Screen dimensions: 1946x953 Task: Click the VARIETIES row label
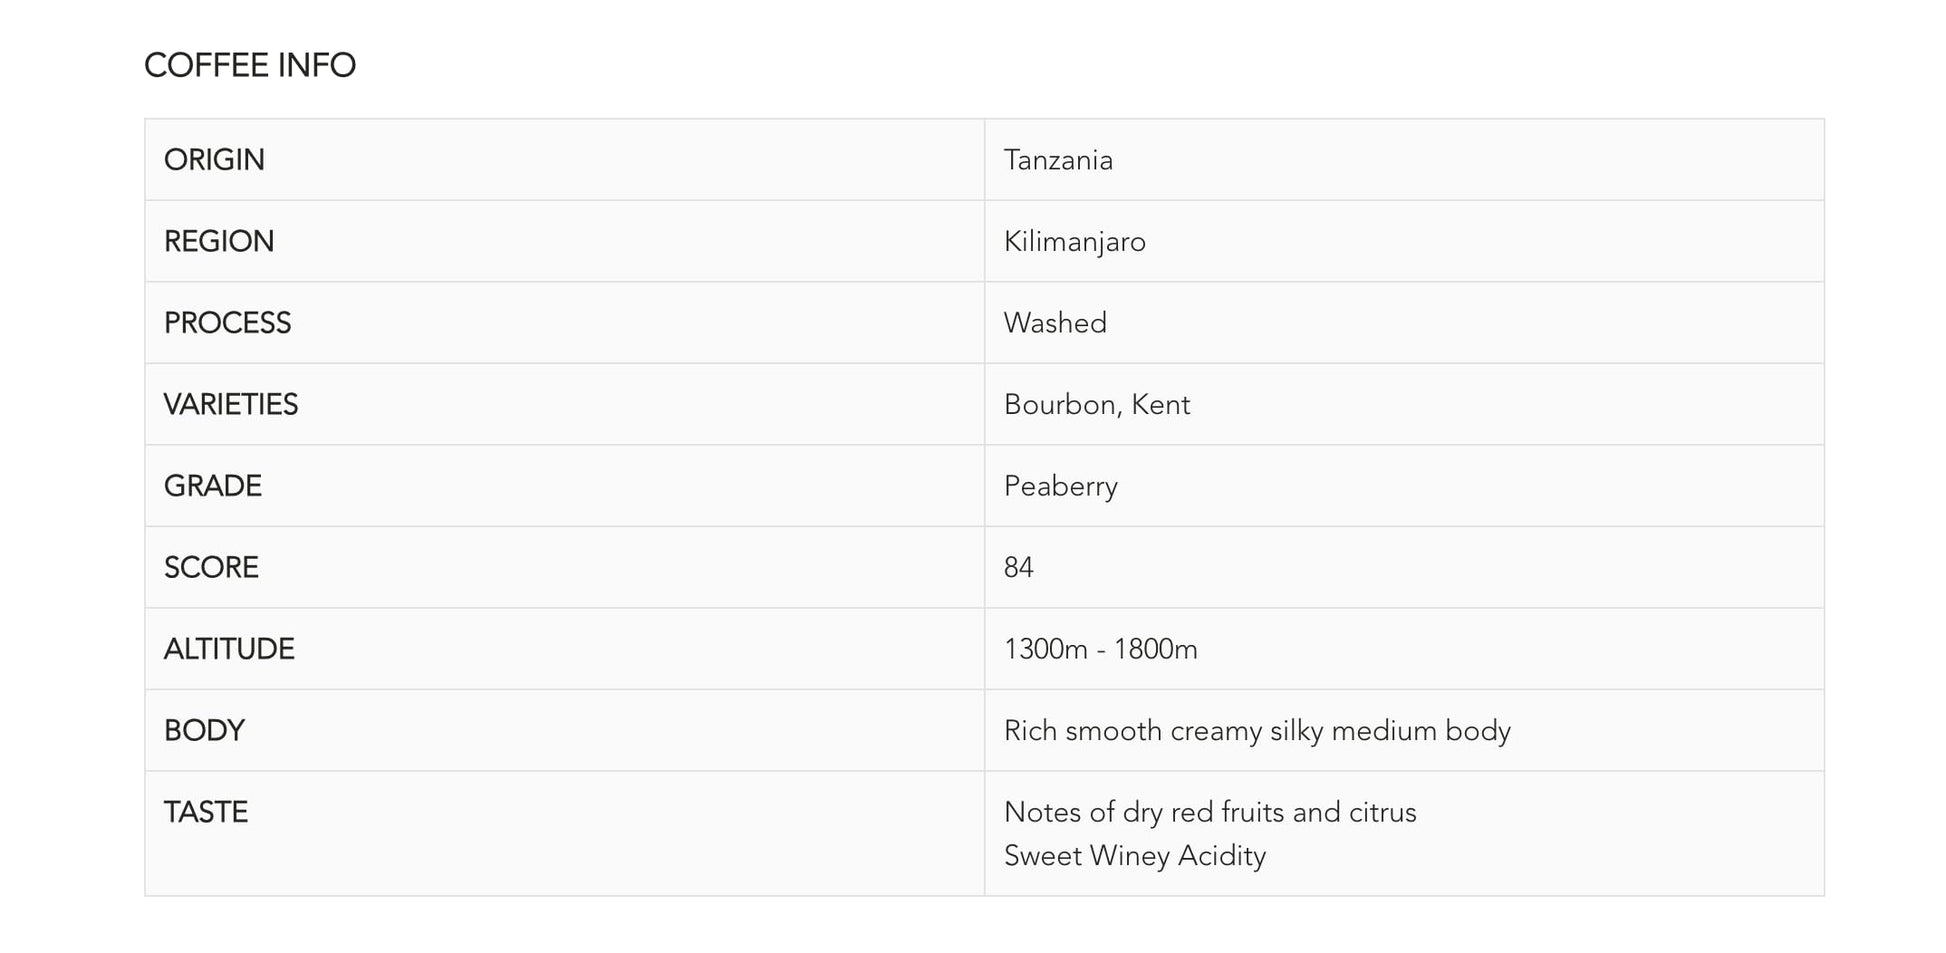(230, 404)
